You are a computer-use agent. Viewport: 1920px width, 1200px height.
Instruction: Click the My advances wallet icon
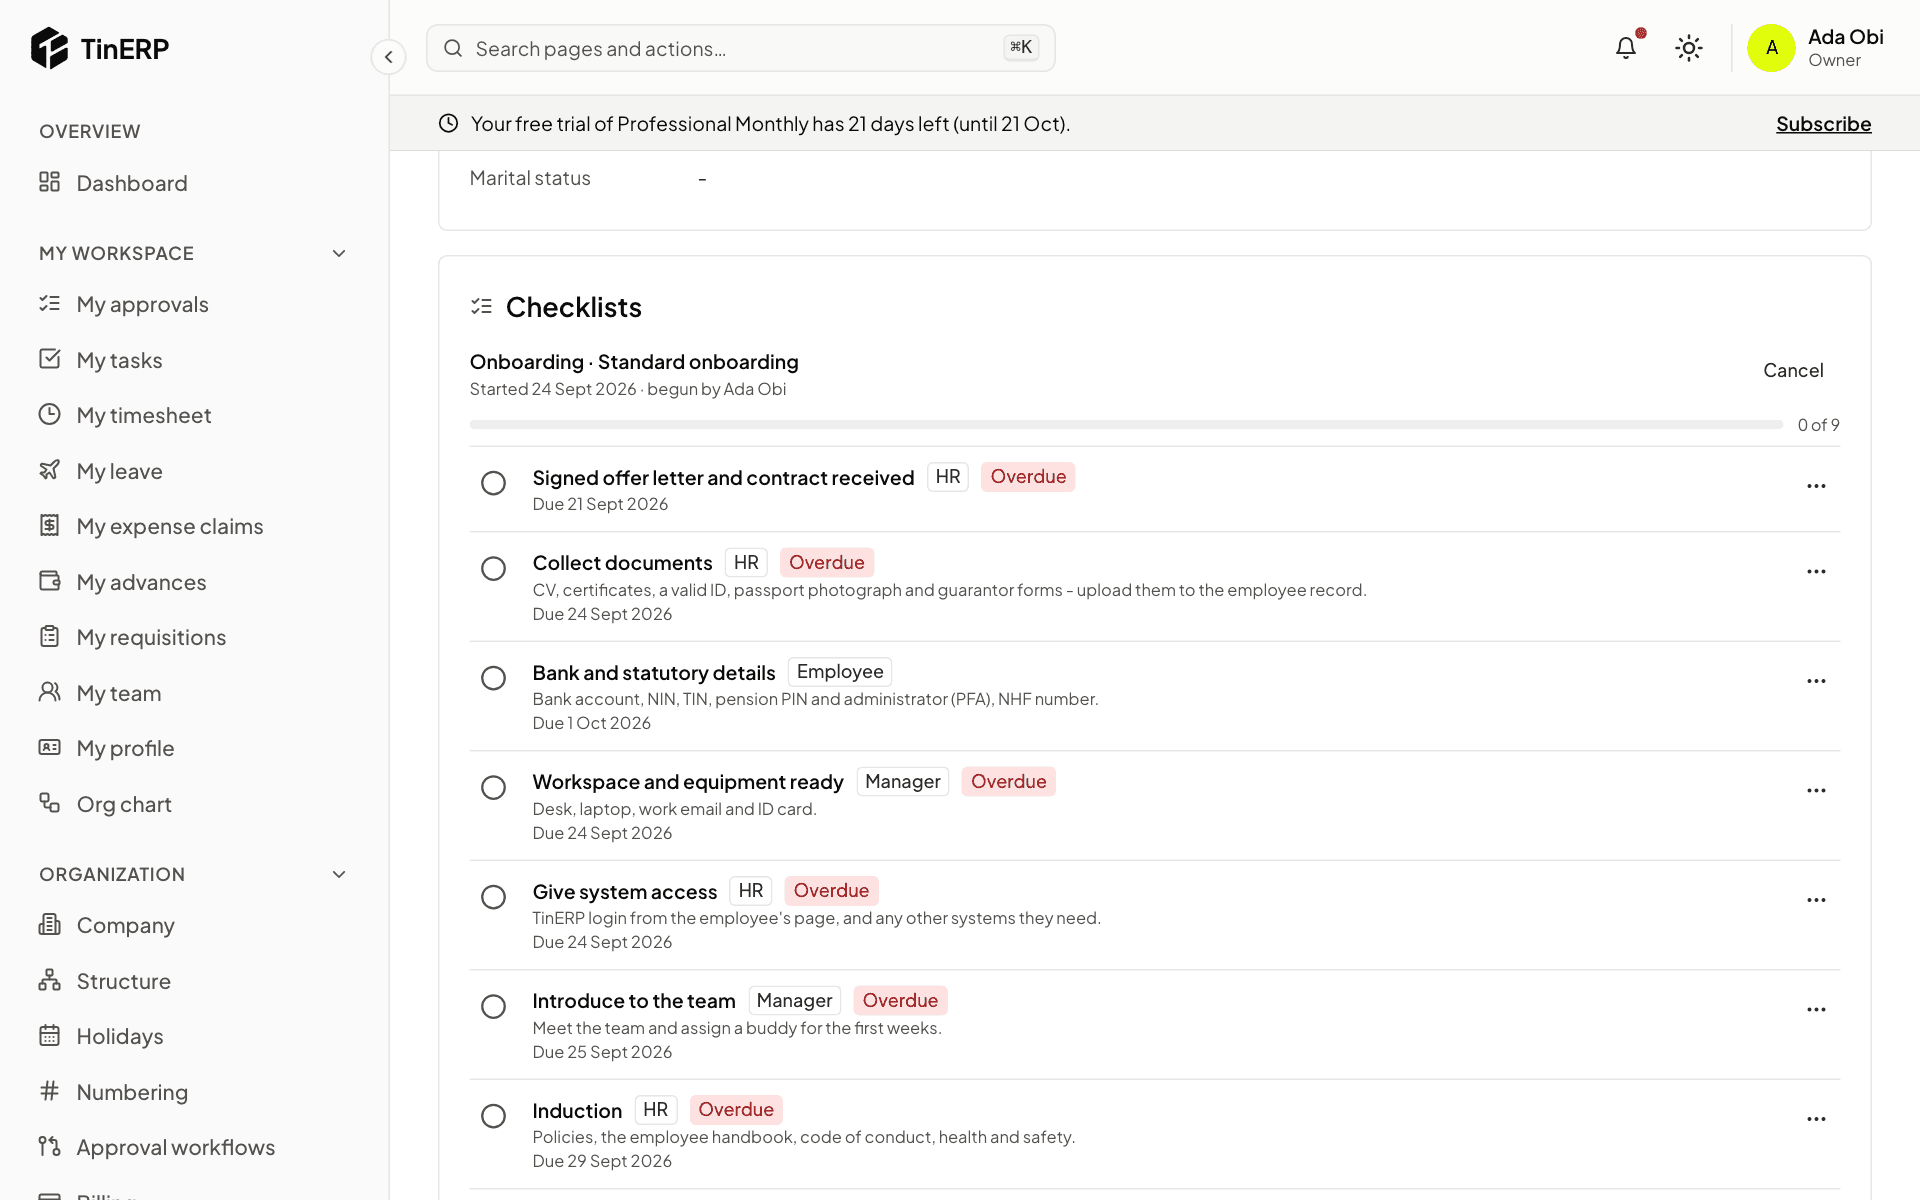pyautogui.click(x=49, y=581)
